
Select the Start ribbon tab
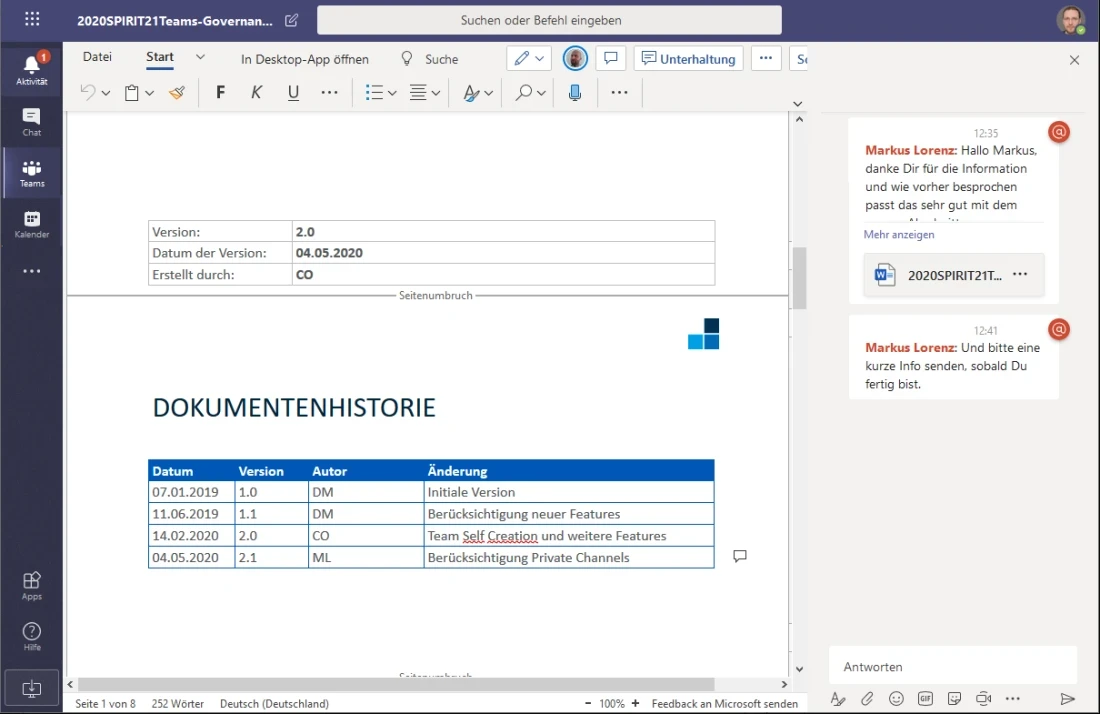160,57
